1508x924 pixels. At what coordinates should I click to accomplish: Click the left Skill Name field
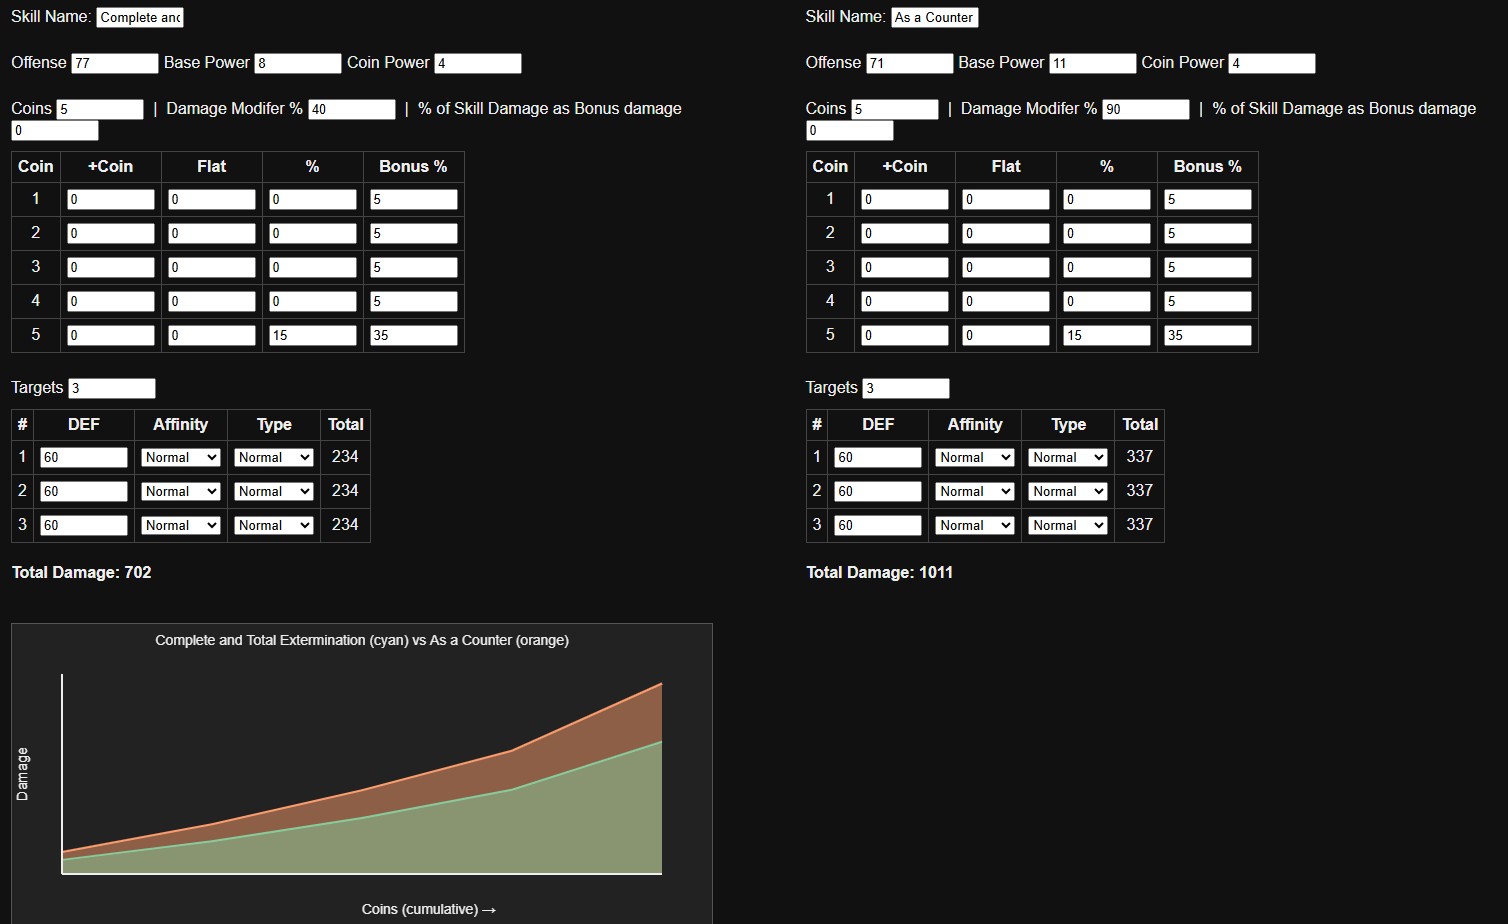click(140, 17)
